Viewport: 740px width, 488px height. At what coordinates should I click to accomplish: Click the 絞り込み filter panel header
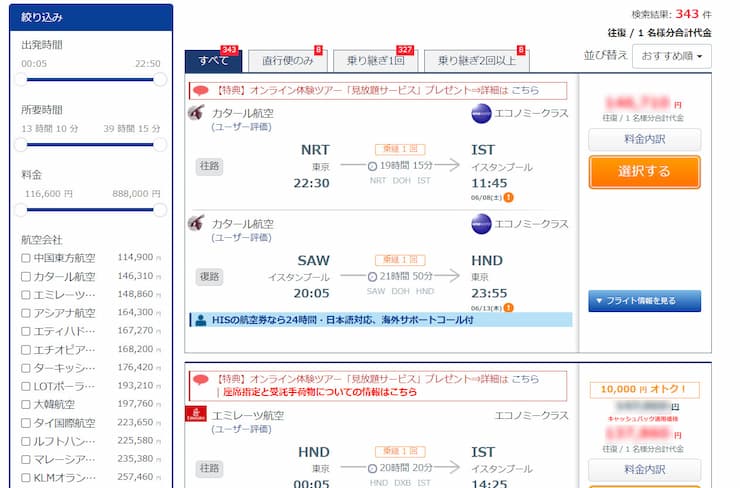coord(91,17)
